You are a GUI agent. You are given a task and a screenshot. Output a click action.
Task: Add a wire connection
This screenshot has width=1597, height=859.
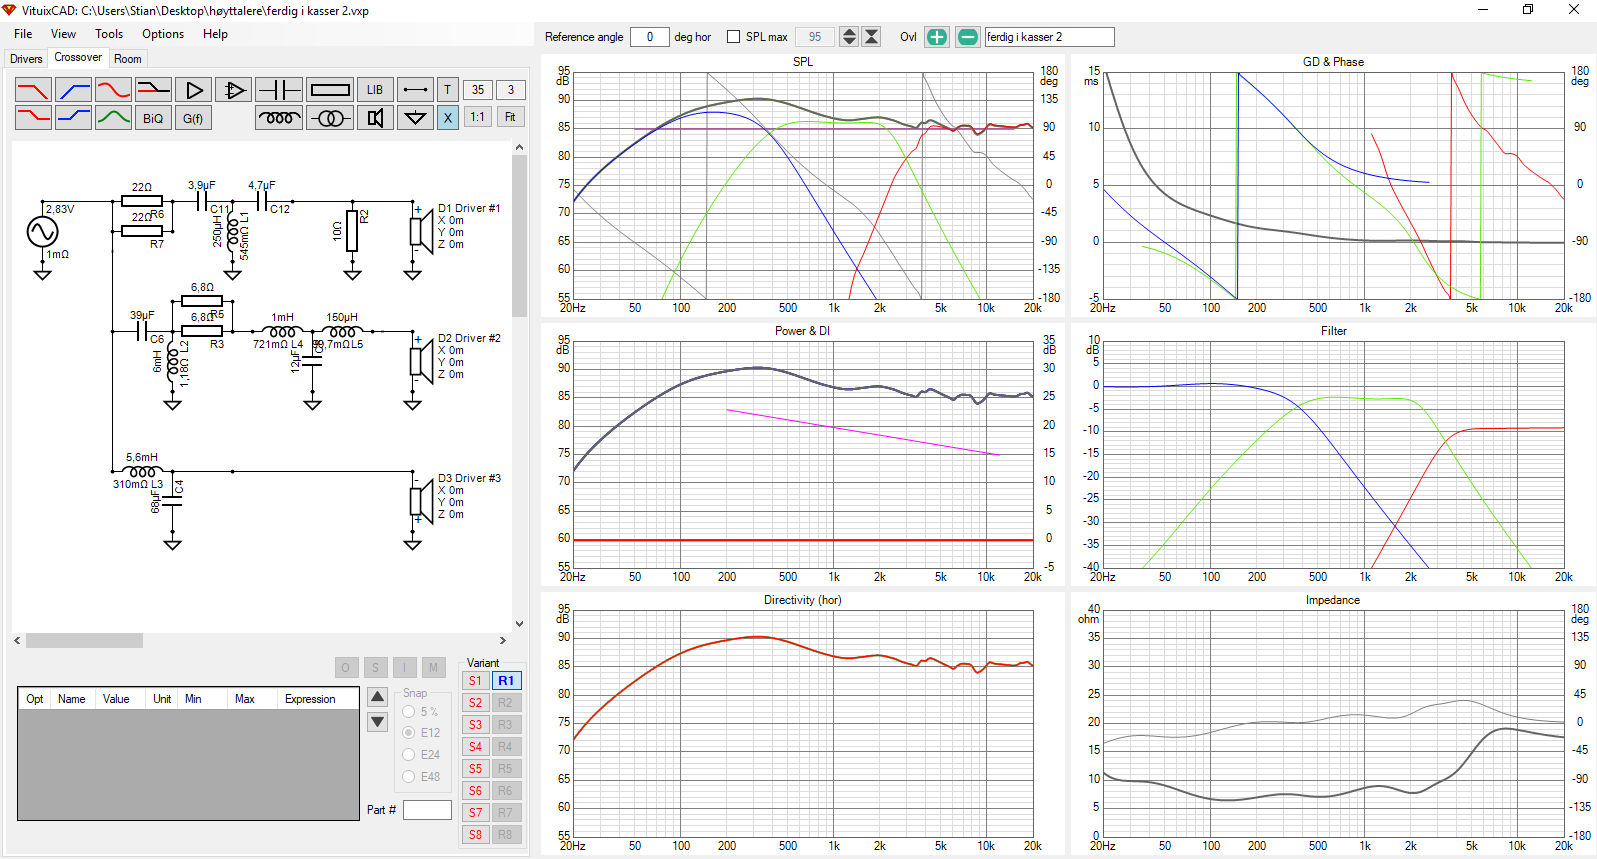click(x=415, y=90)
